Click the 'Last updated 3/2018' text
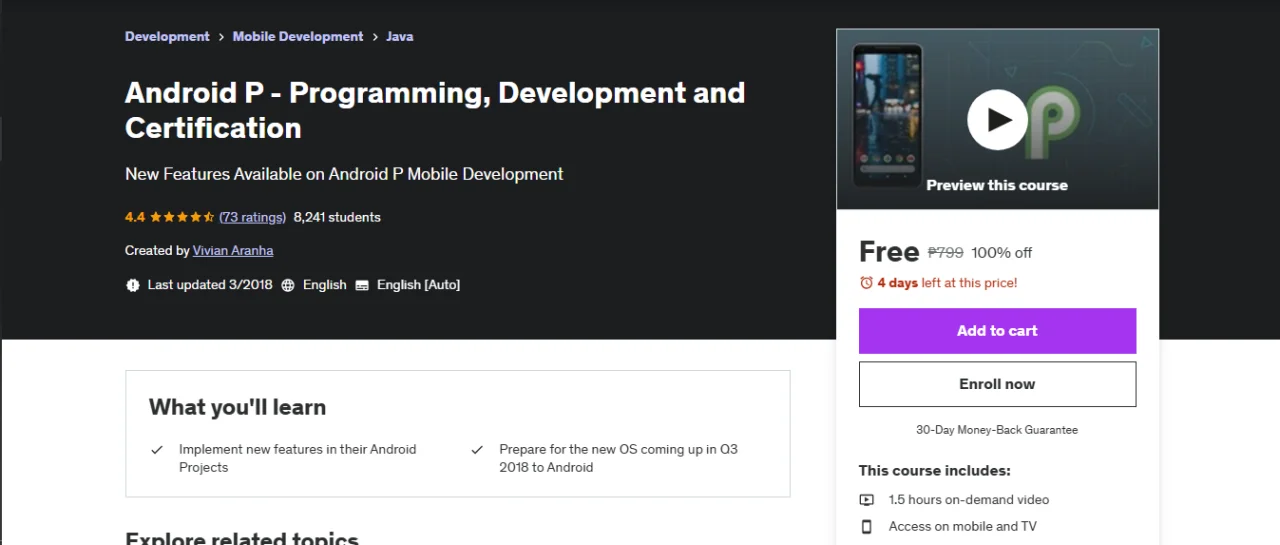Screen dimensions: 1280x545 click(x=210, y=285)
